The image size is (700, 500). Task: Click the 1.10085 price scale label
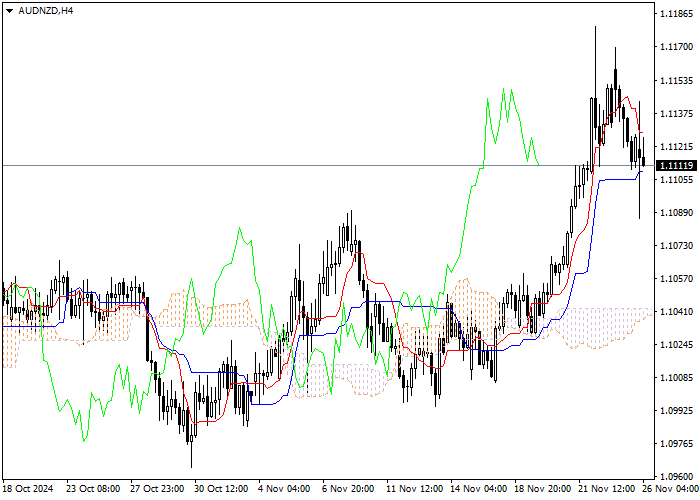pyautogui.click(x=676, y=378)
